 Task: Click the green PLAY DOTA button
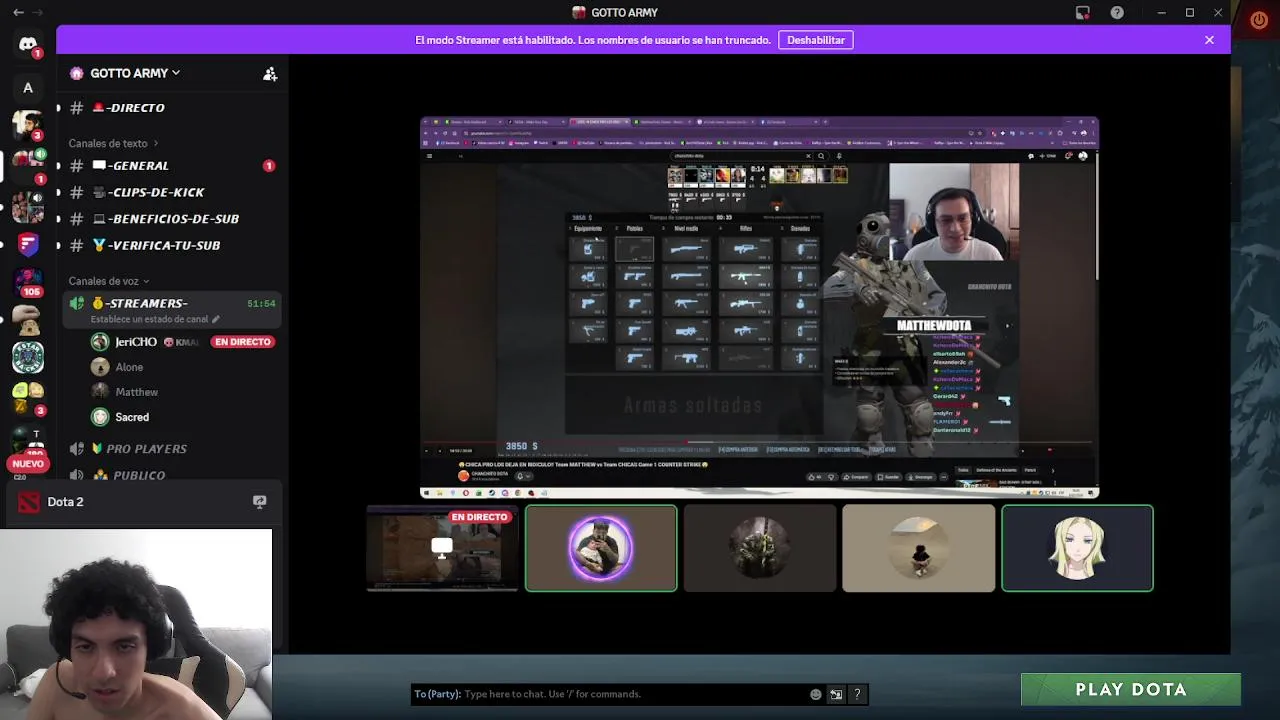point(1131,690)
